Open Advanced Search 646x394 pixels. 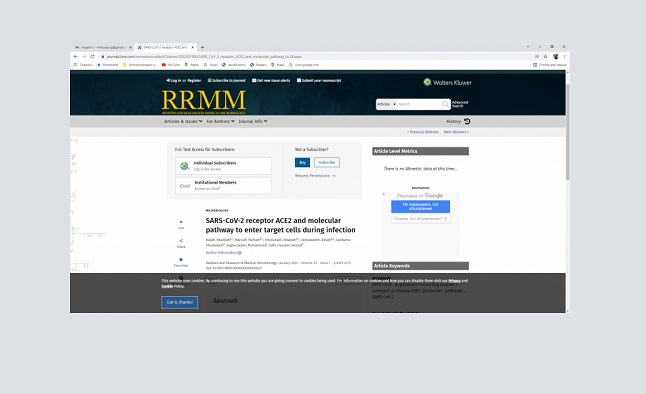point(460,104)
